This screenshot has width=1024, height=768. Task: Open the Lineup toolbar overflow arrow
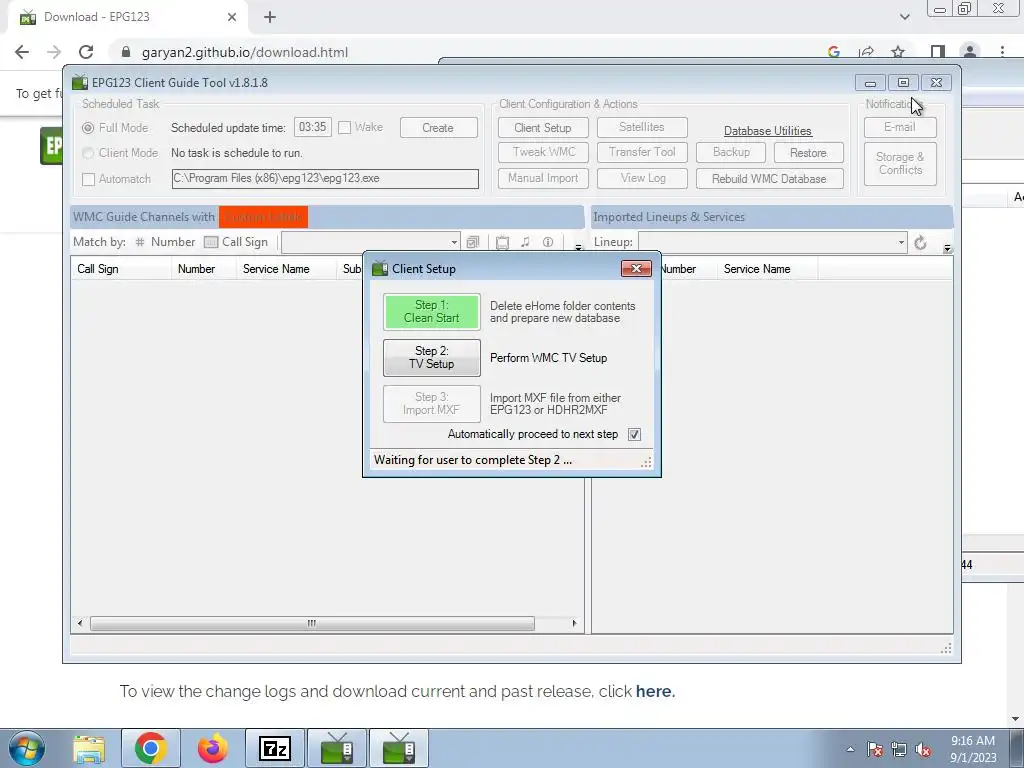pos(948,248)
